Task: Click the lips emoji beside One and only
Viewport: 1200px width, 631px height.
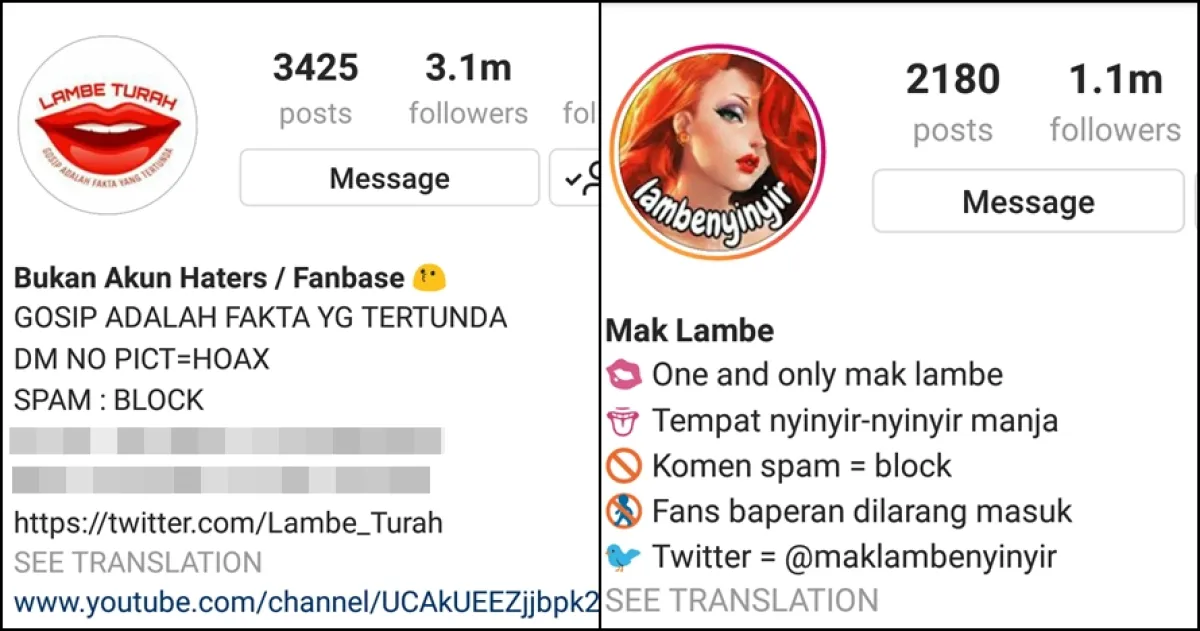Action: (624, 375)
